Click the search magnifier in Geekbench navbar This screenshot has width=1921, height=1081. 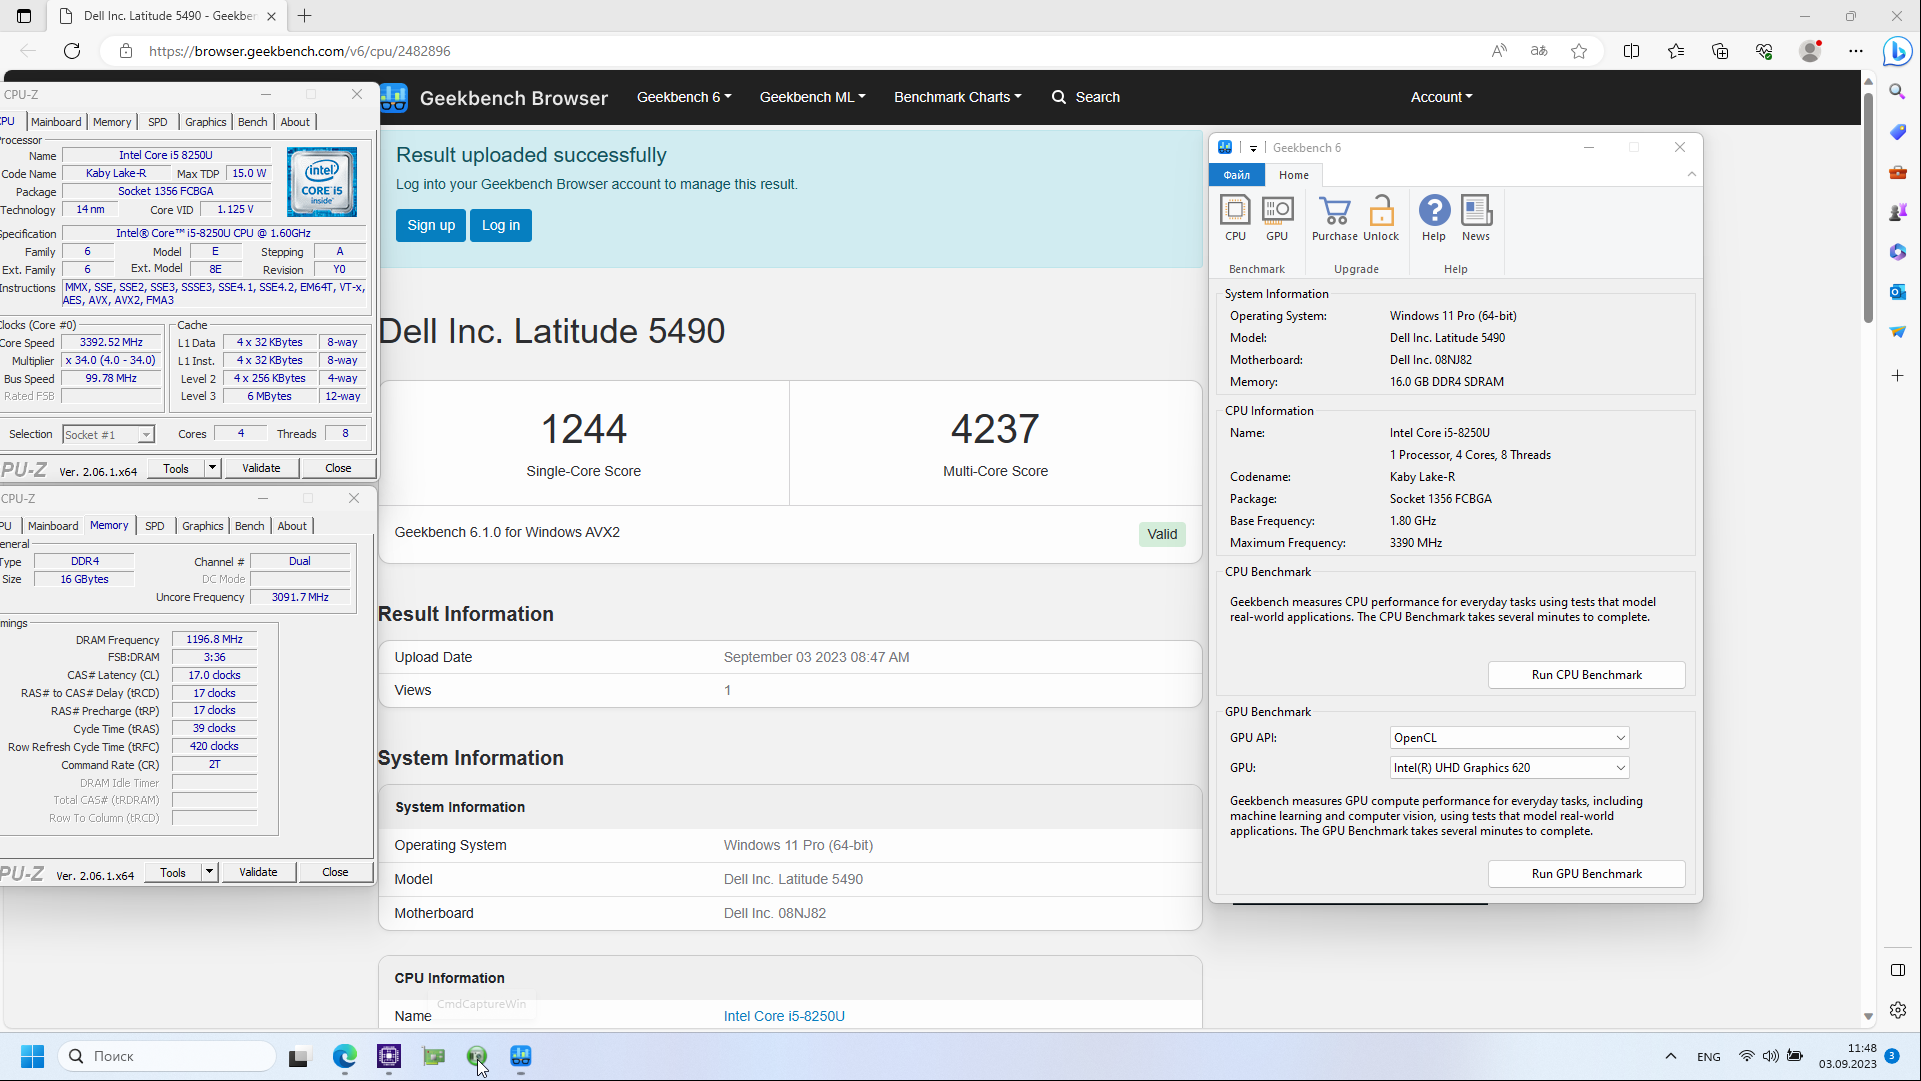pyautogui.click(x=1059, y=97)
